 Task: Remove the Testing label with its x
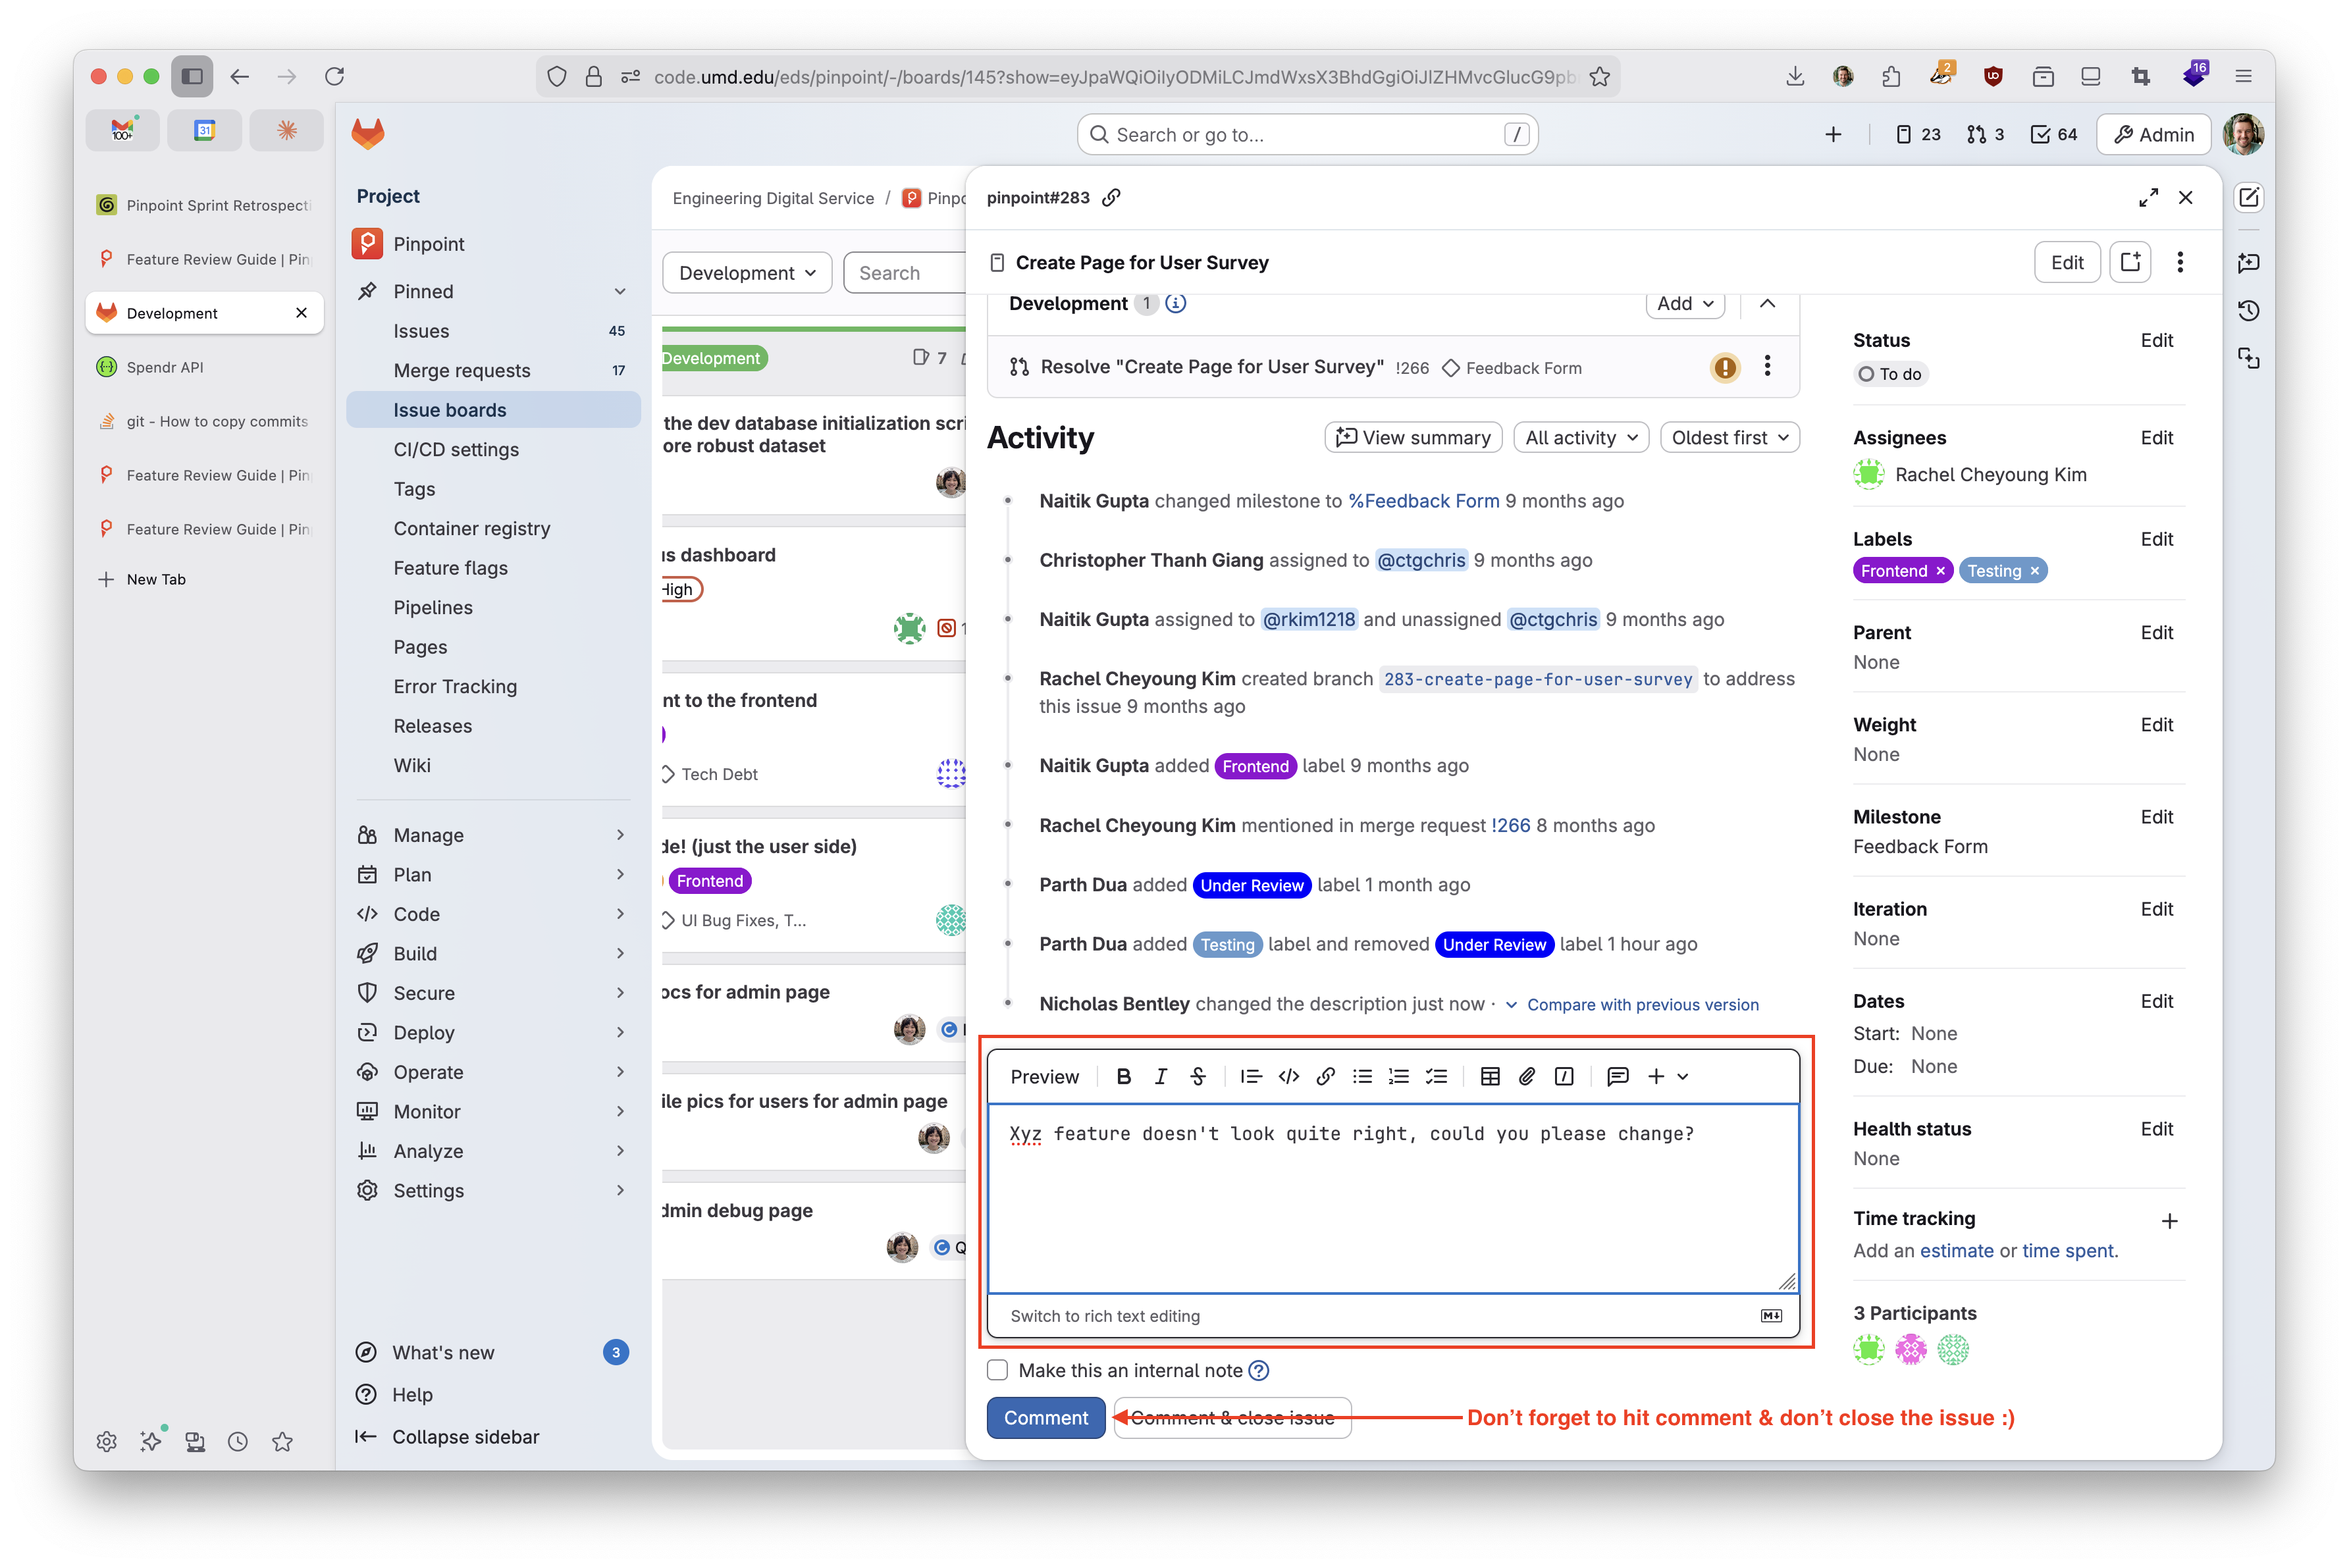2034,570
